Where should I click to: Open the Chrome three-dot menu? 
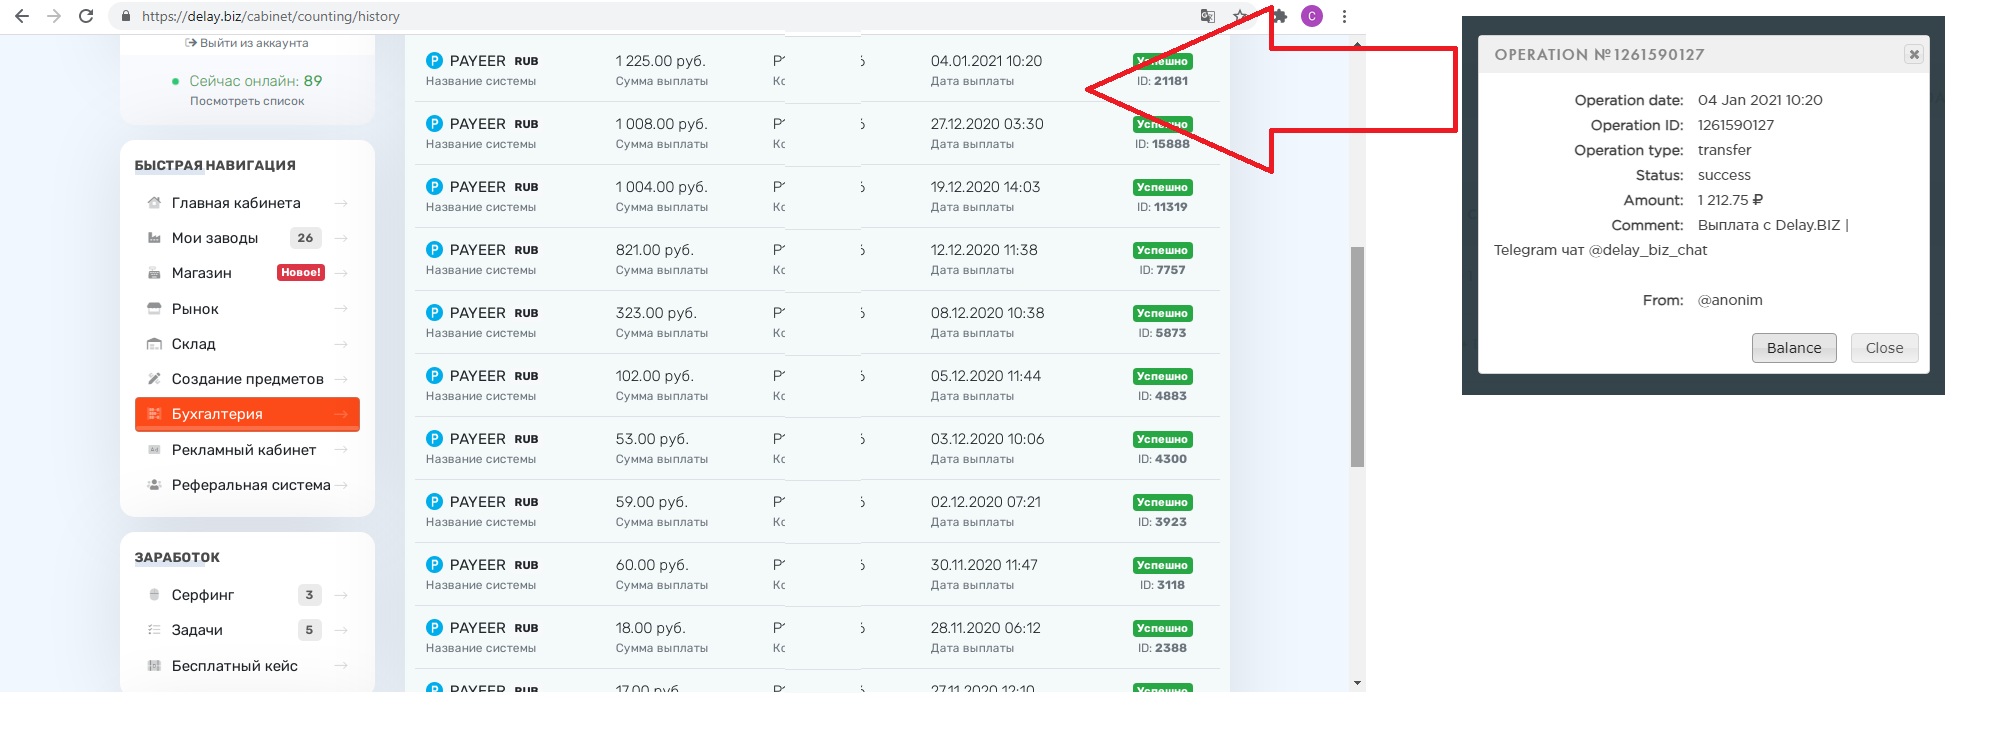click(1344, 16)
